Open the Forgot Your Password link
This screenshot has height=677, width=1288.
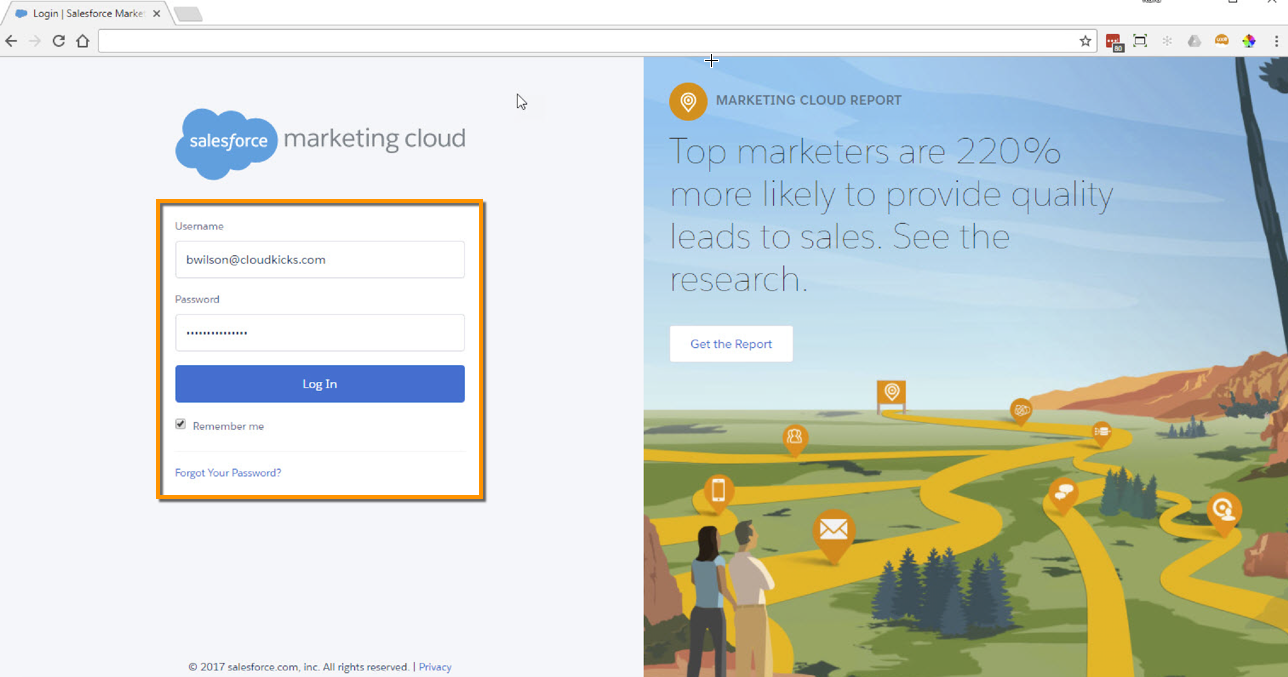(228, 472)
